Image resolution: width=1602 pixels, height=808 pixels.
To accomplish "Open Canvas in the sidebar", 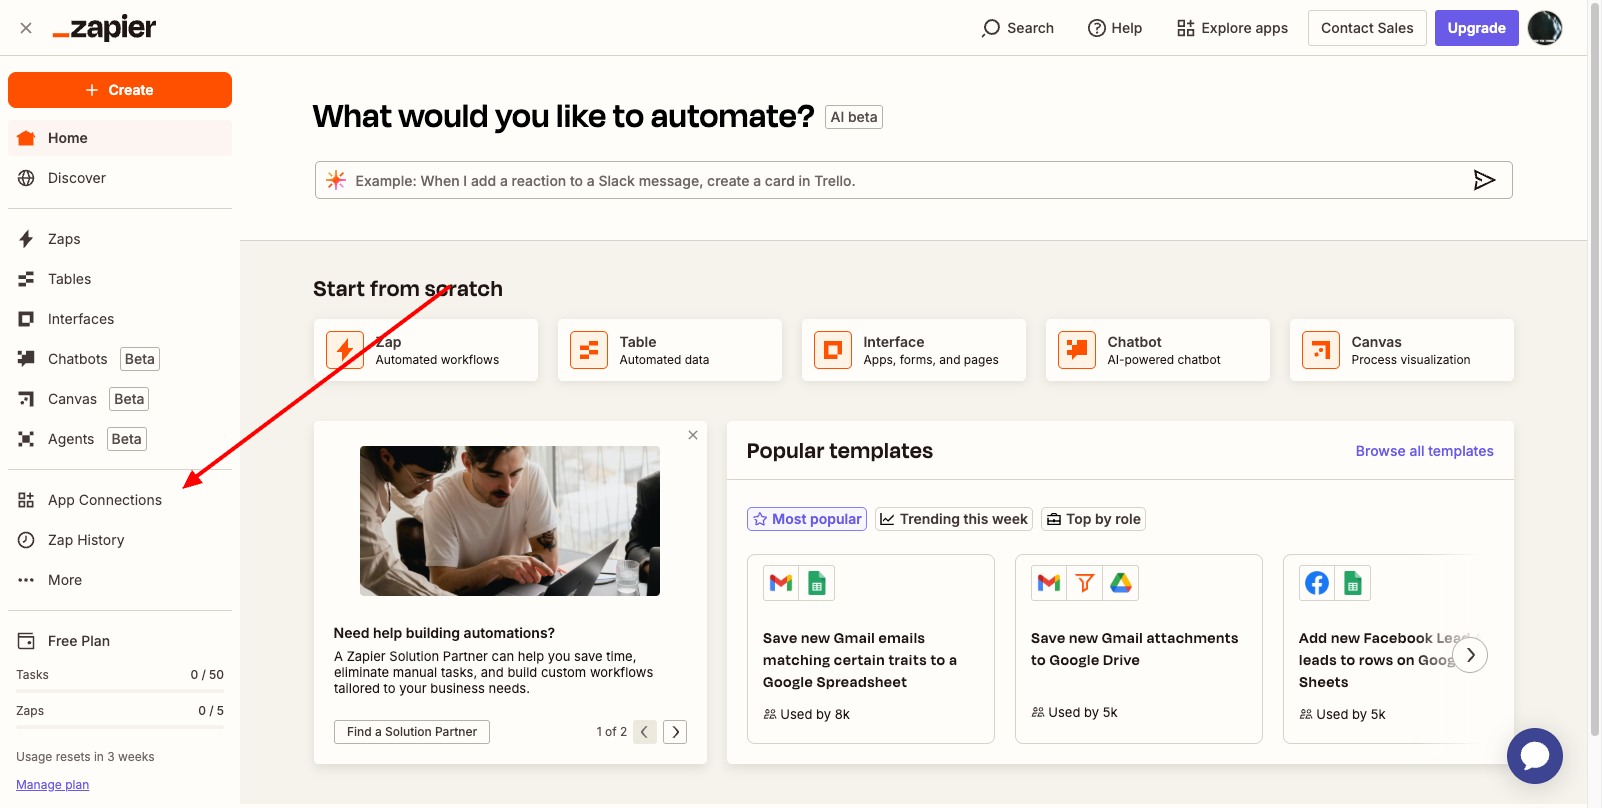I will (120, 399).
